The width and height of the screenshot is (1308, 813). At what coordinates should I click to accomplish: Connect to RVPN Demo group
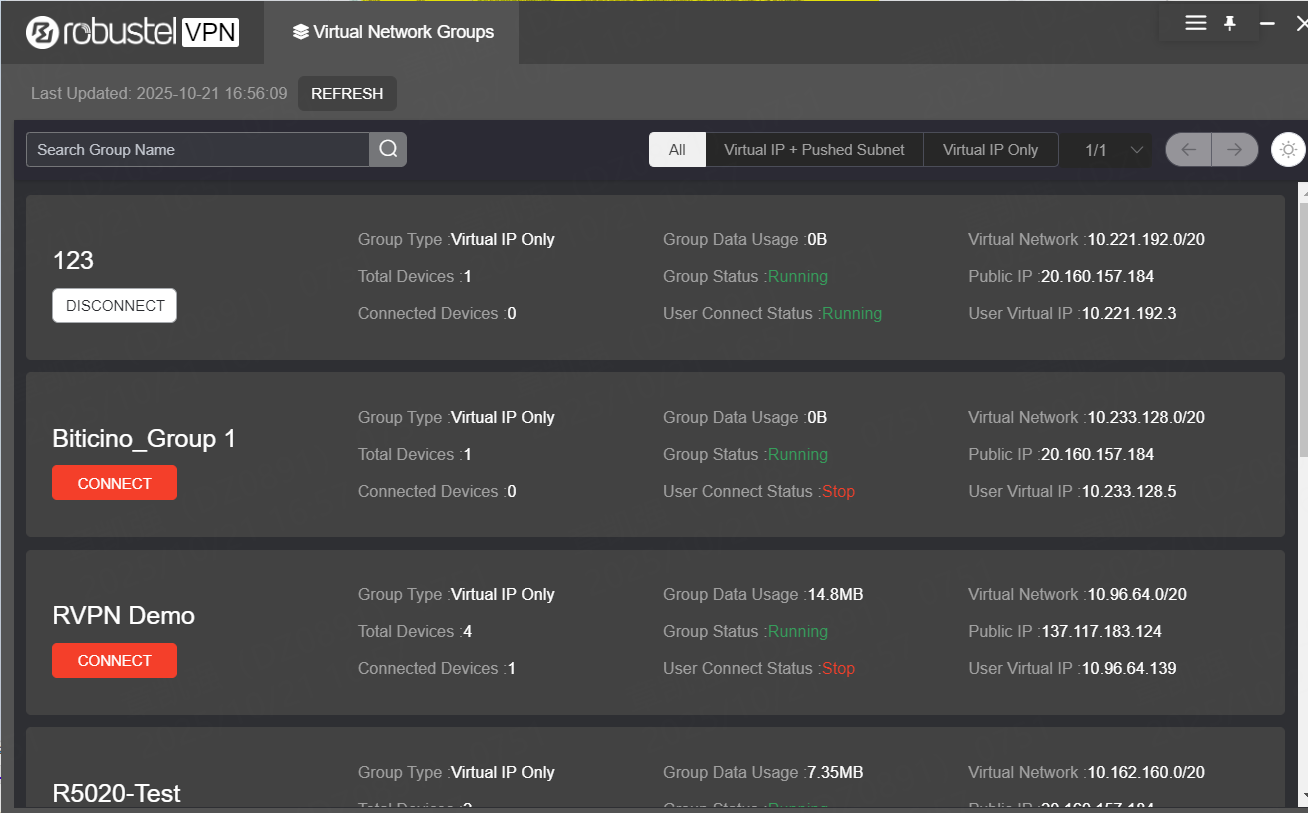point(115,661)
